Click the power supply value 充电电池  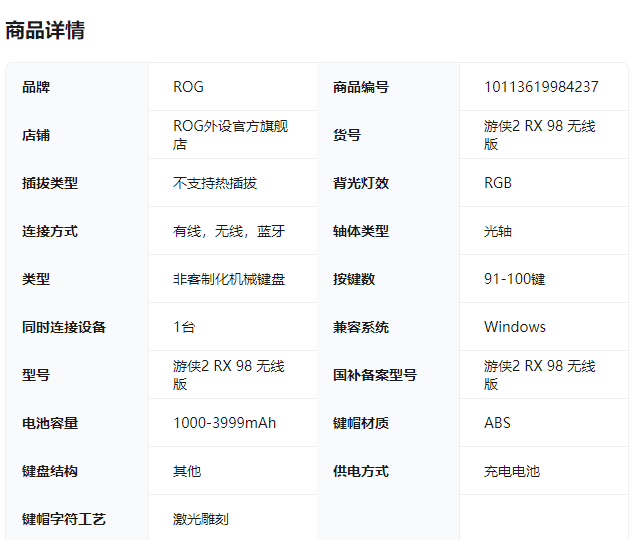(512, 471)
